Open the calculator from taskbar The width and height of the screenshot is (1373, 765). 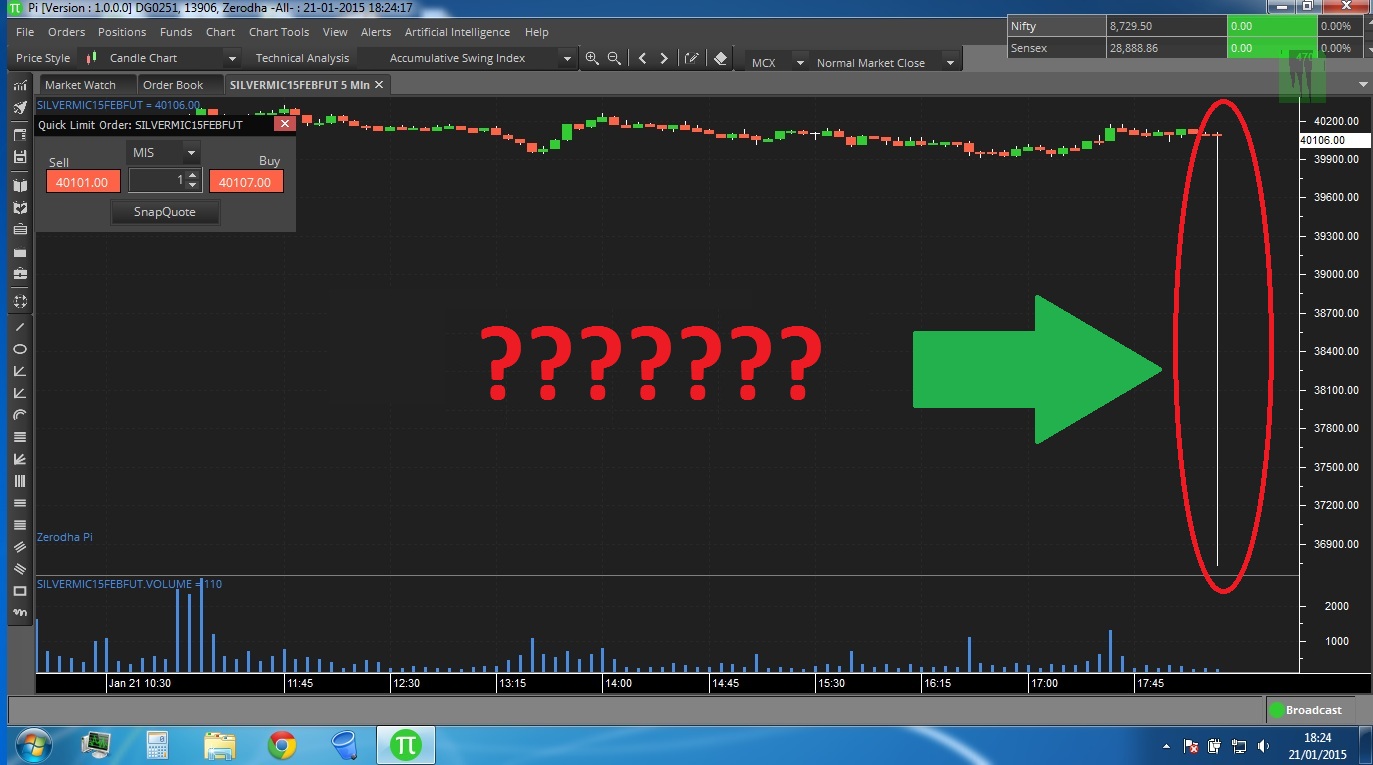click(157, 745)
